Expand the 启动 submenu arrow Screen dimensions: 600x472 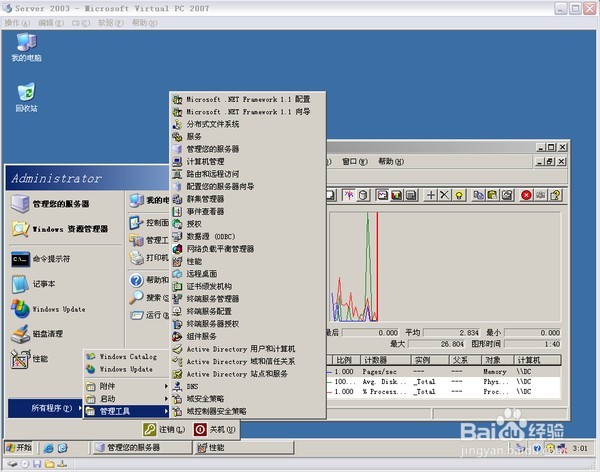(166, 399)
